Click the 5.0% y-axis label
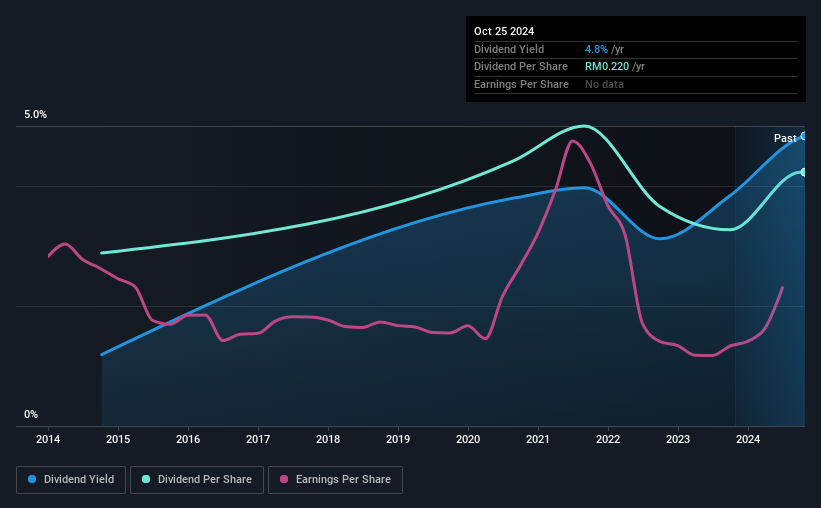The height and width of the screenshot is (508, 821). pos(35,115)
